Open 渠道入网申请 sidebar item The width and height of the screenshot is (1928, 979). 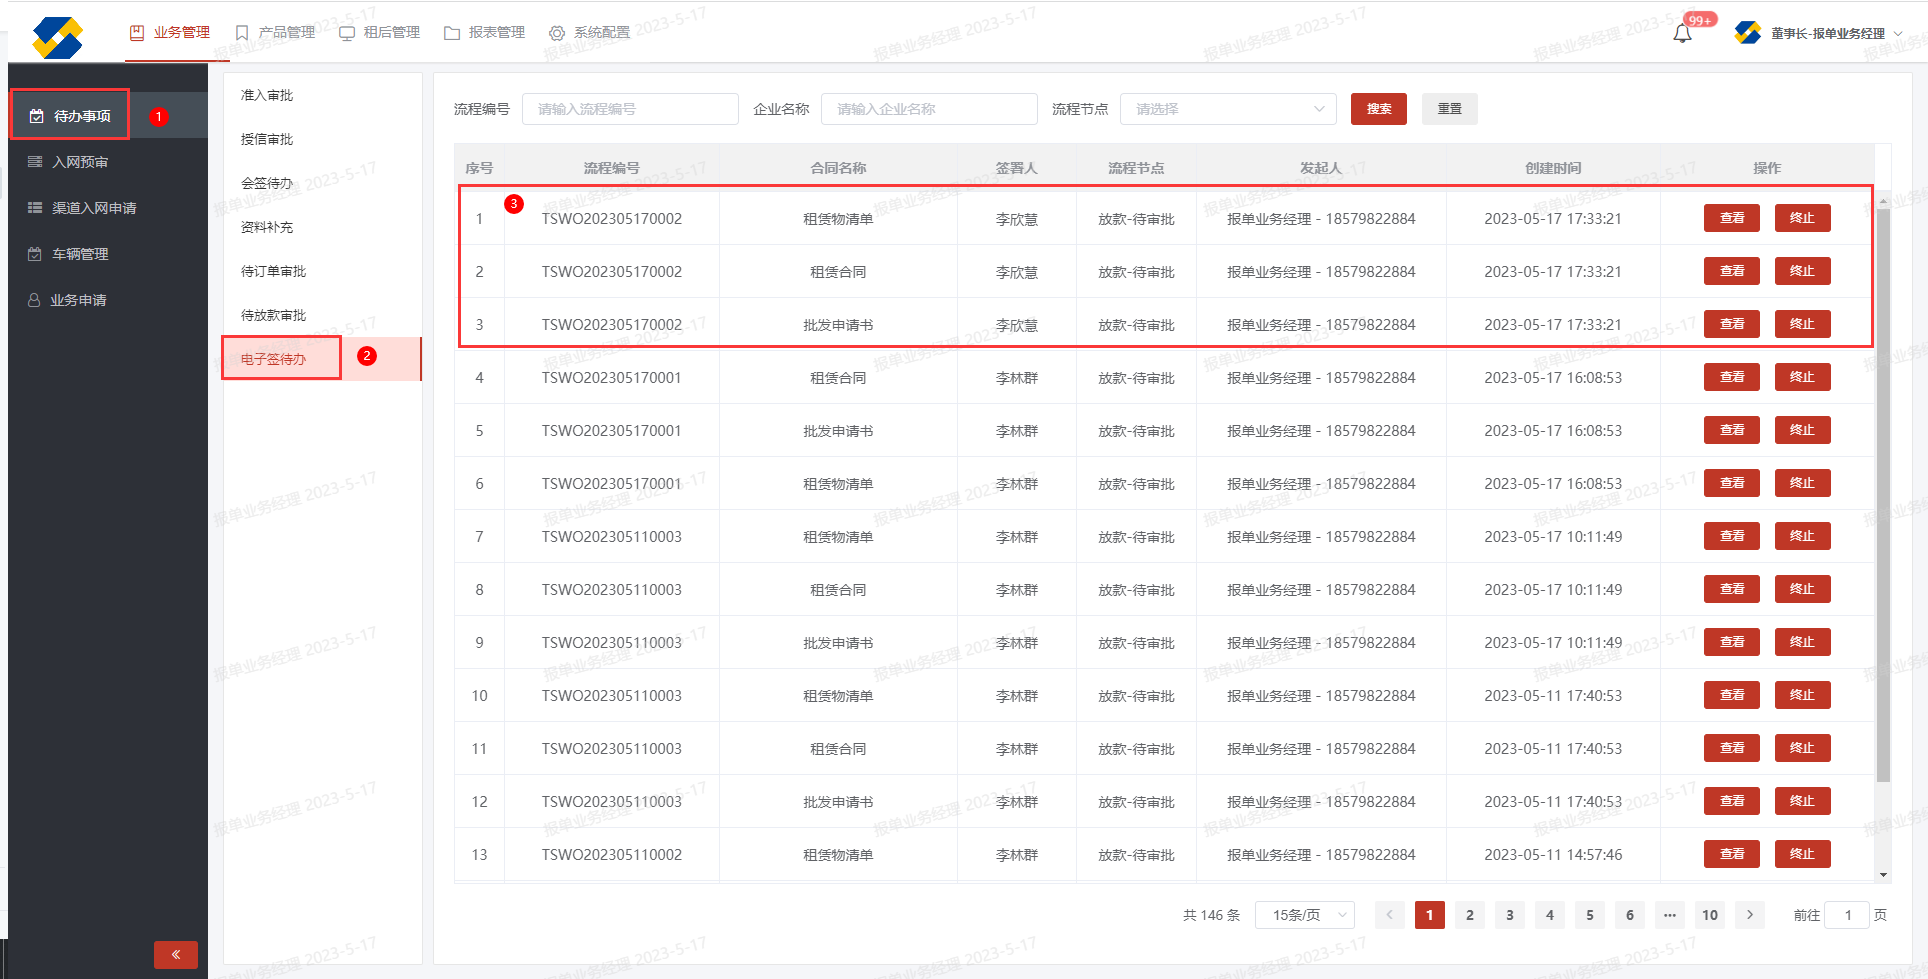point(94,208)
